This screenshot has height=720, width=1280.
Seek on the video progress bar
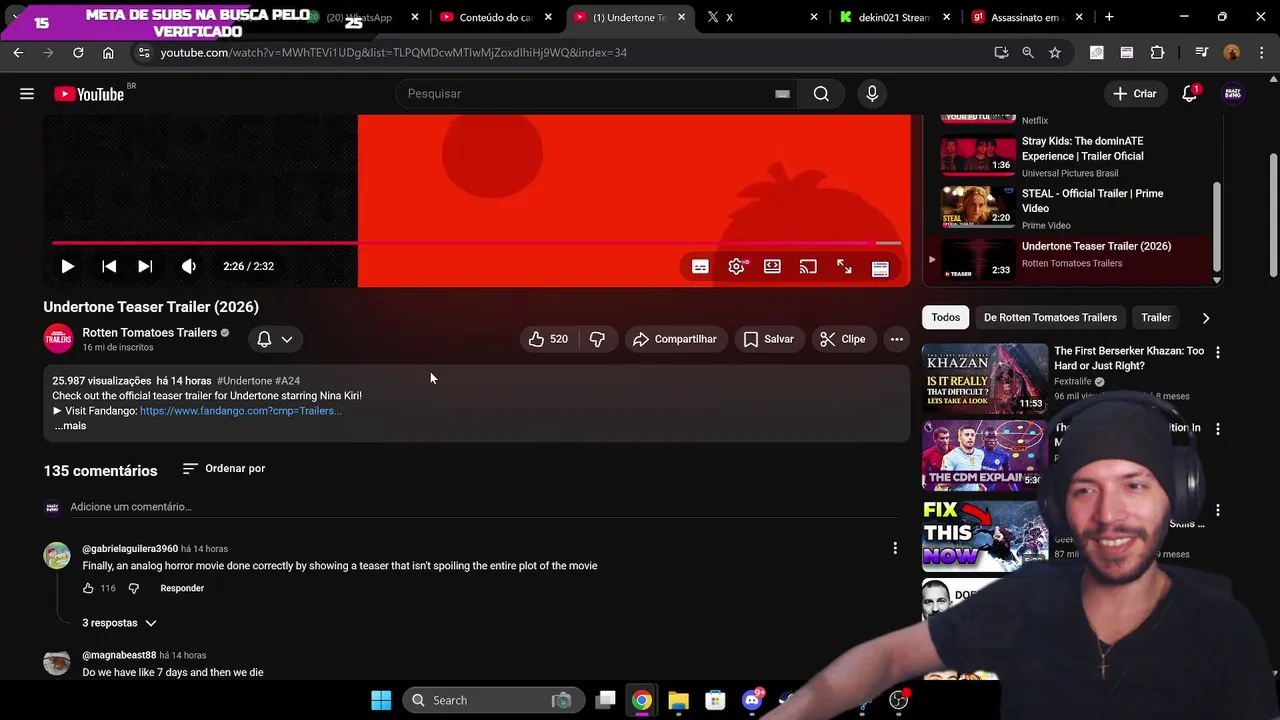tap(476, 243)
